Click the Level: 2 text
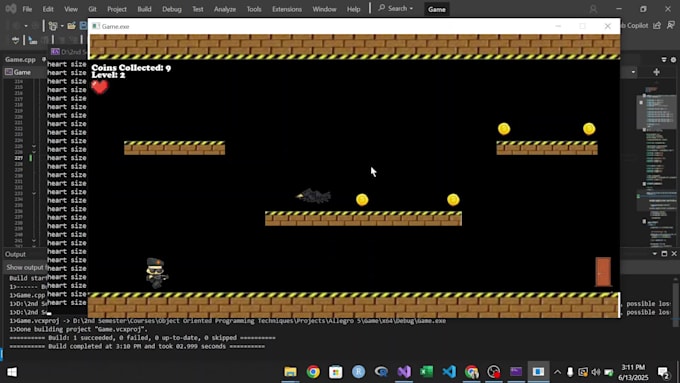The width and height of the screenshot is (680, 383). (x=108, y=75)
